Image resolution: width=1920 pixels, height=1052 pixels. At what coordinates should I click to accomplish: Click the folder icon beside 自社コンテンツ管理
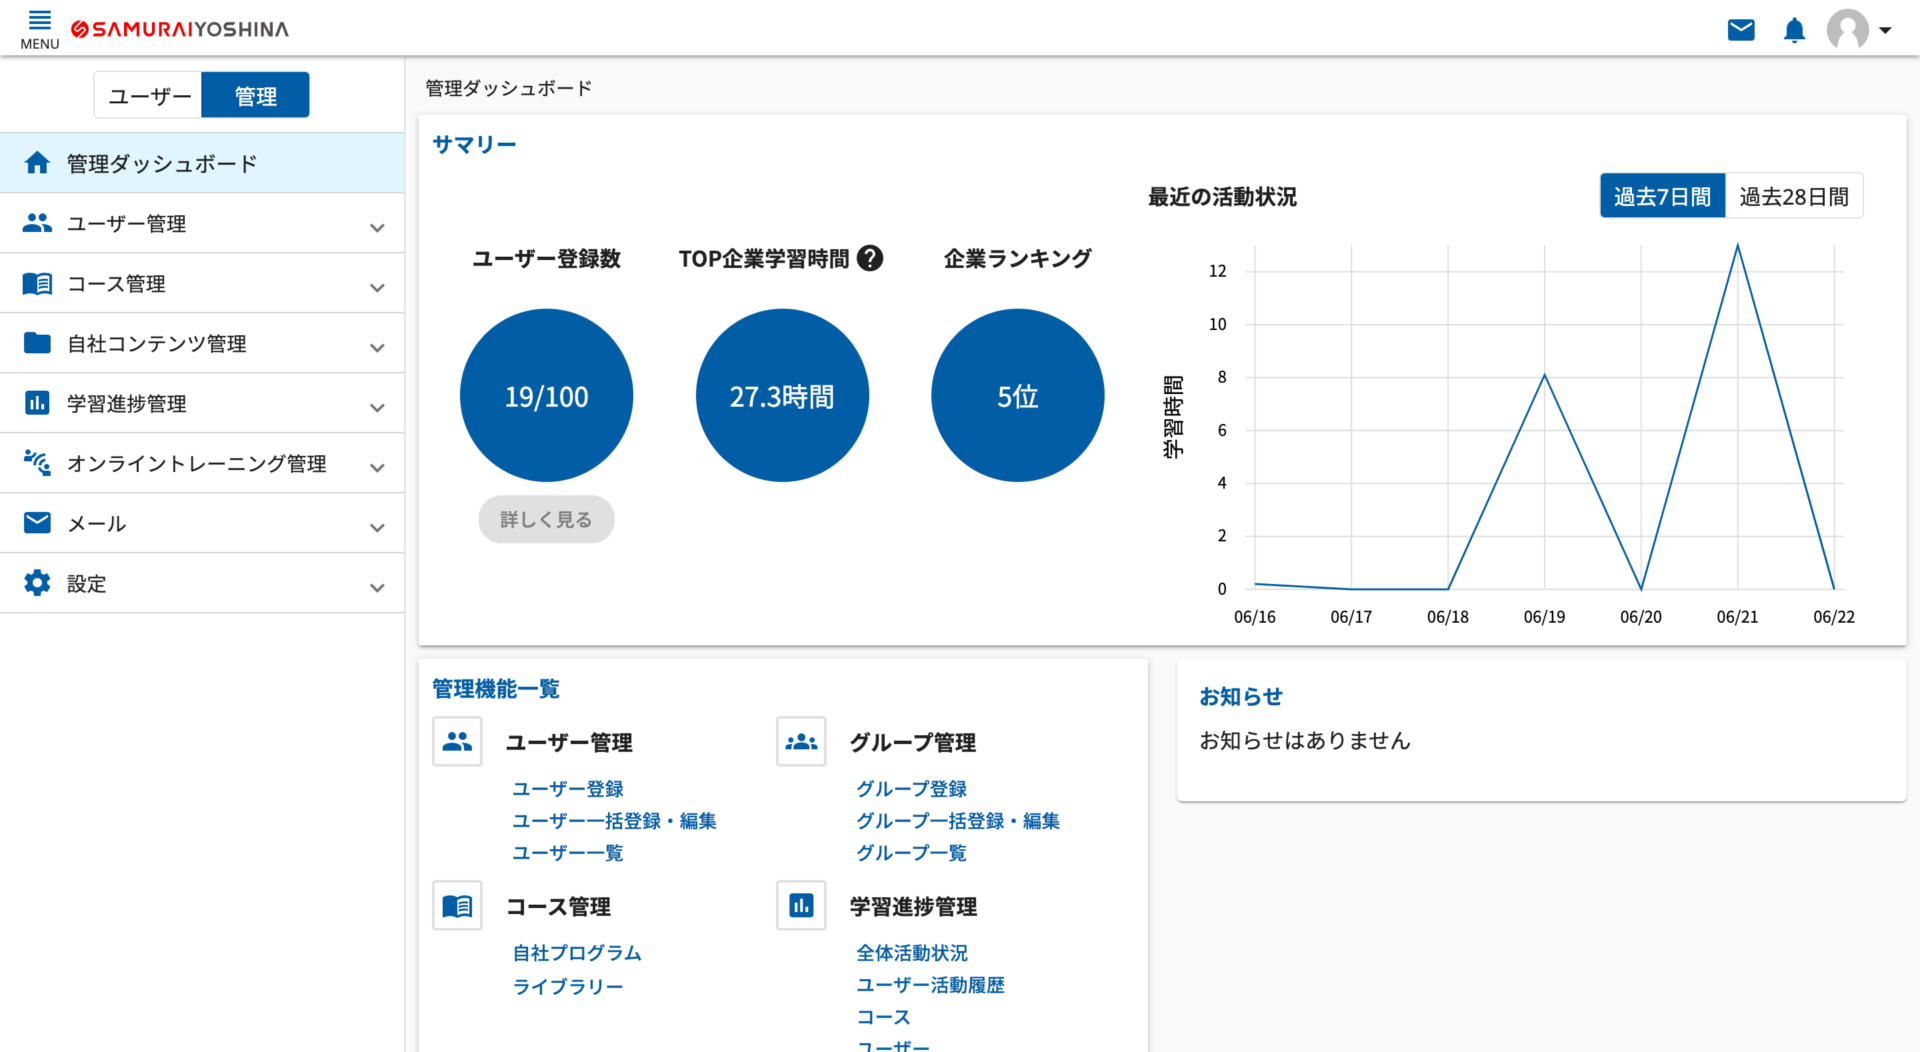[37, 343]
